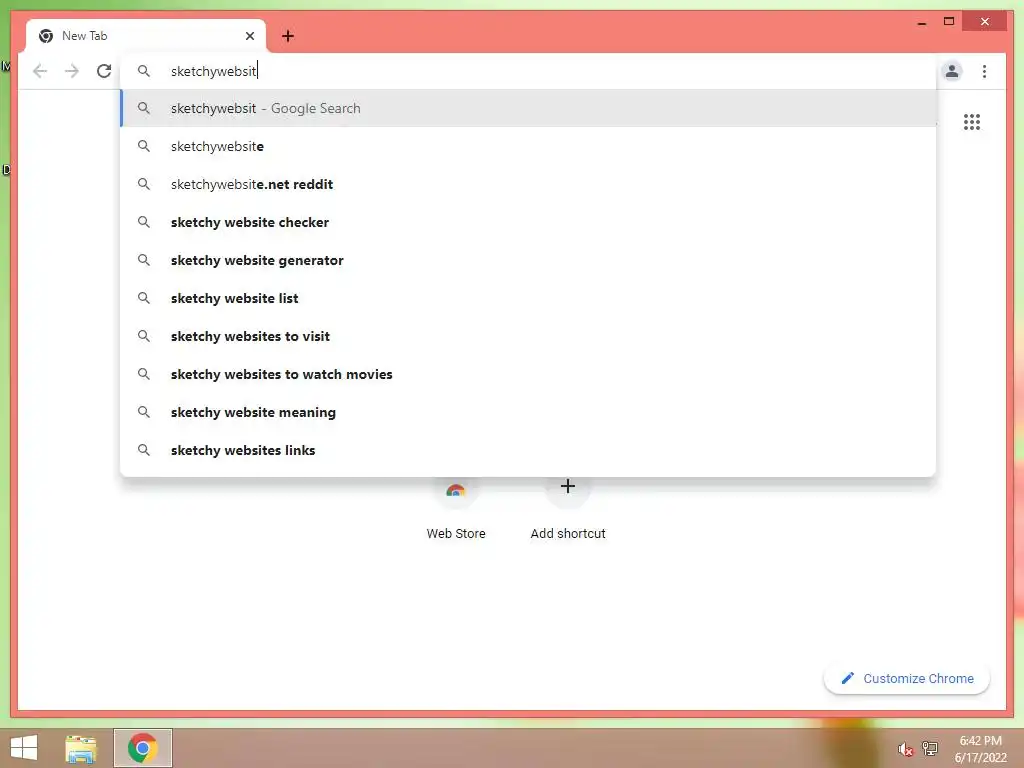Click the search icon in the address bar
Image resolution: width=1024 pixels, height=768 pixels.
pos(144,71)
